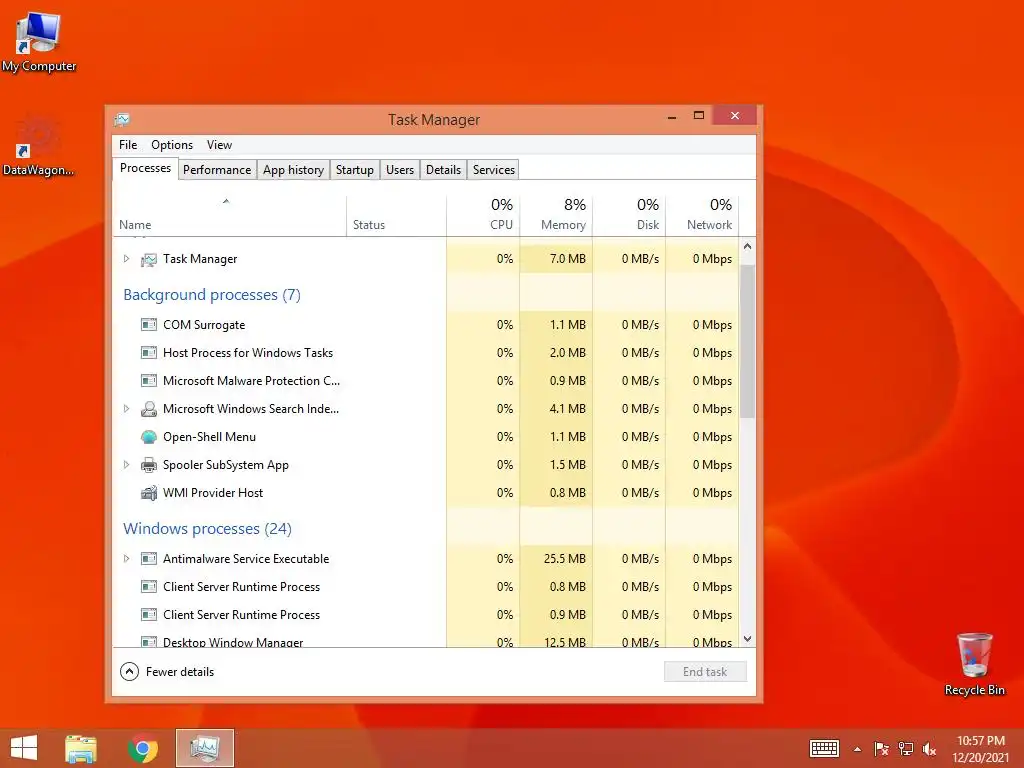Click the Task Manager row icon

point(149,259)
